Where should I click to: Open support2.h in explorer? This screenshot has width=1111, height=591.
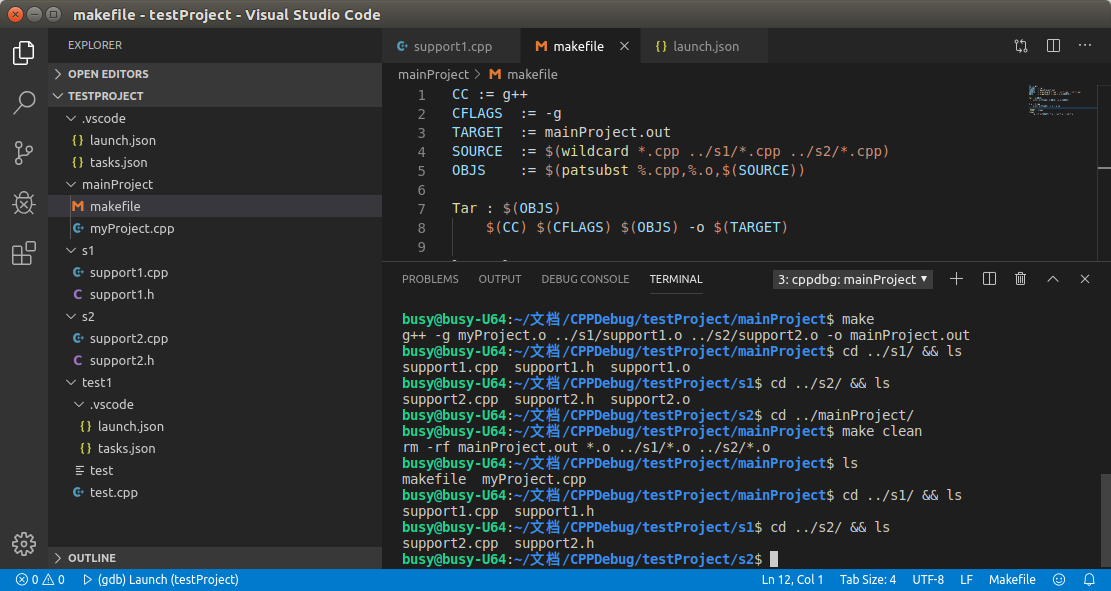(x=215, y=360)
